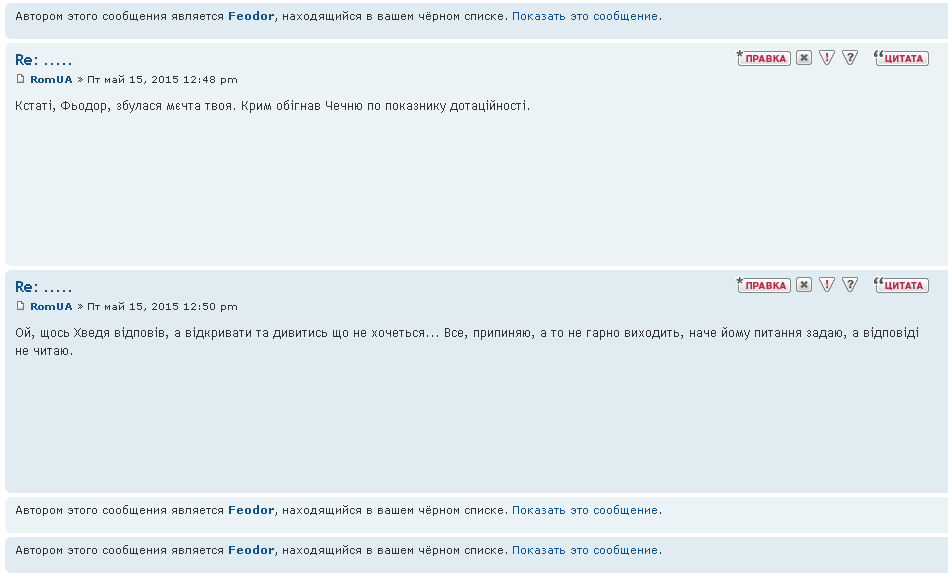
Task: Click ПРАВКА edit button on 12:48 post
Action: click(764, 58)
